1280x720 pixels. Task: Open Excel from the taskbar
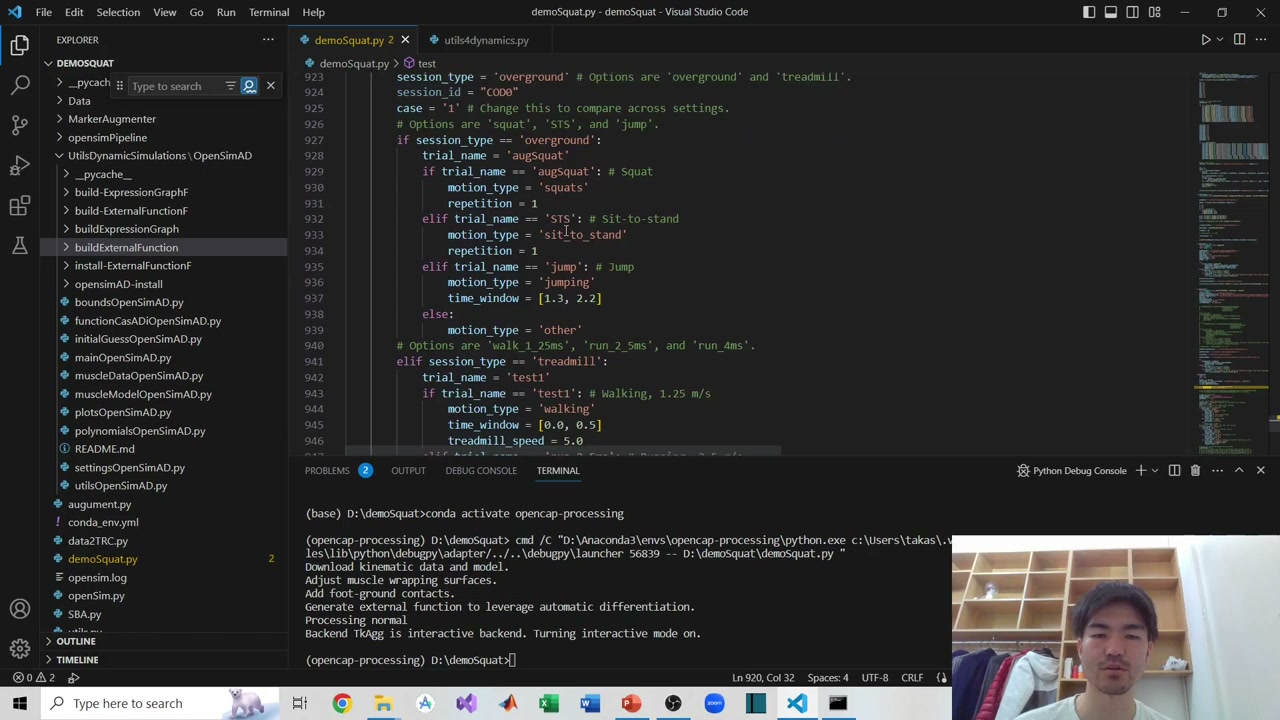click(548, 703)
